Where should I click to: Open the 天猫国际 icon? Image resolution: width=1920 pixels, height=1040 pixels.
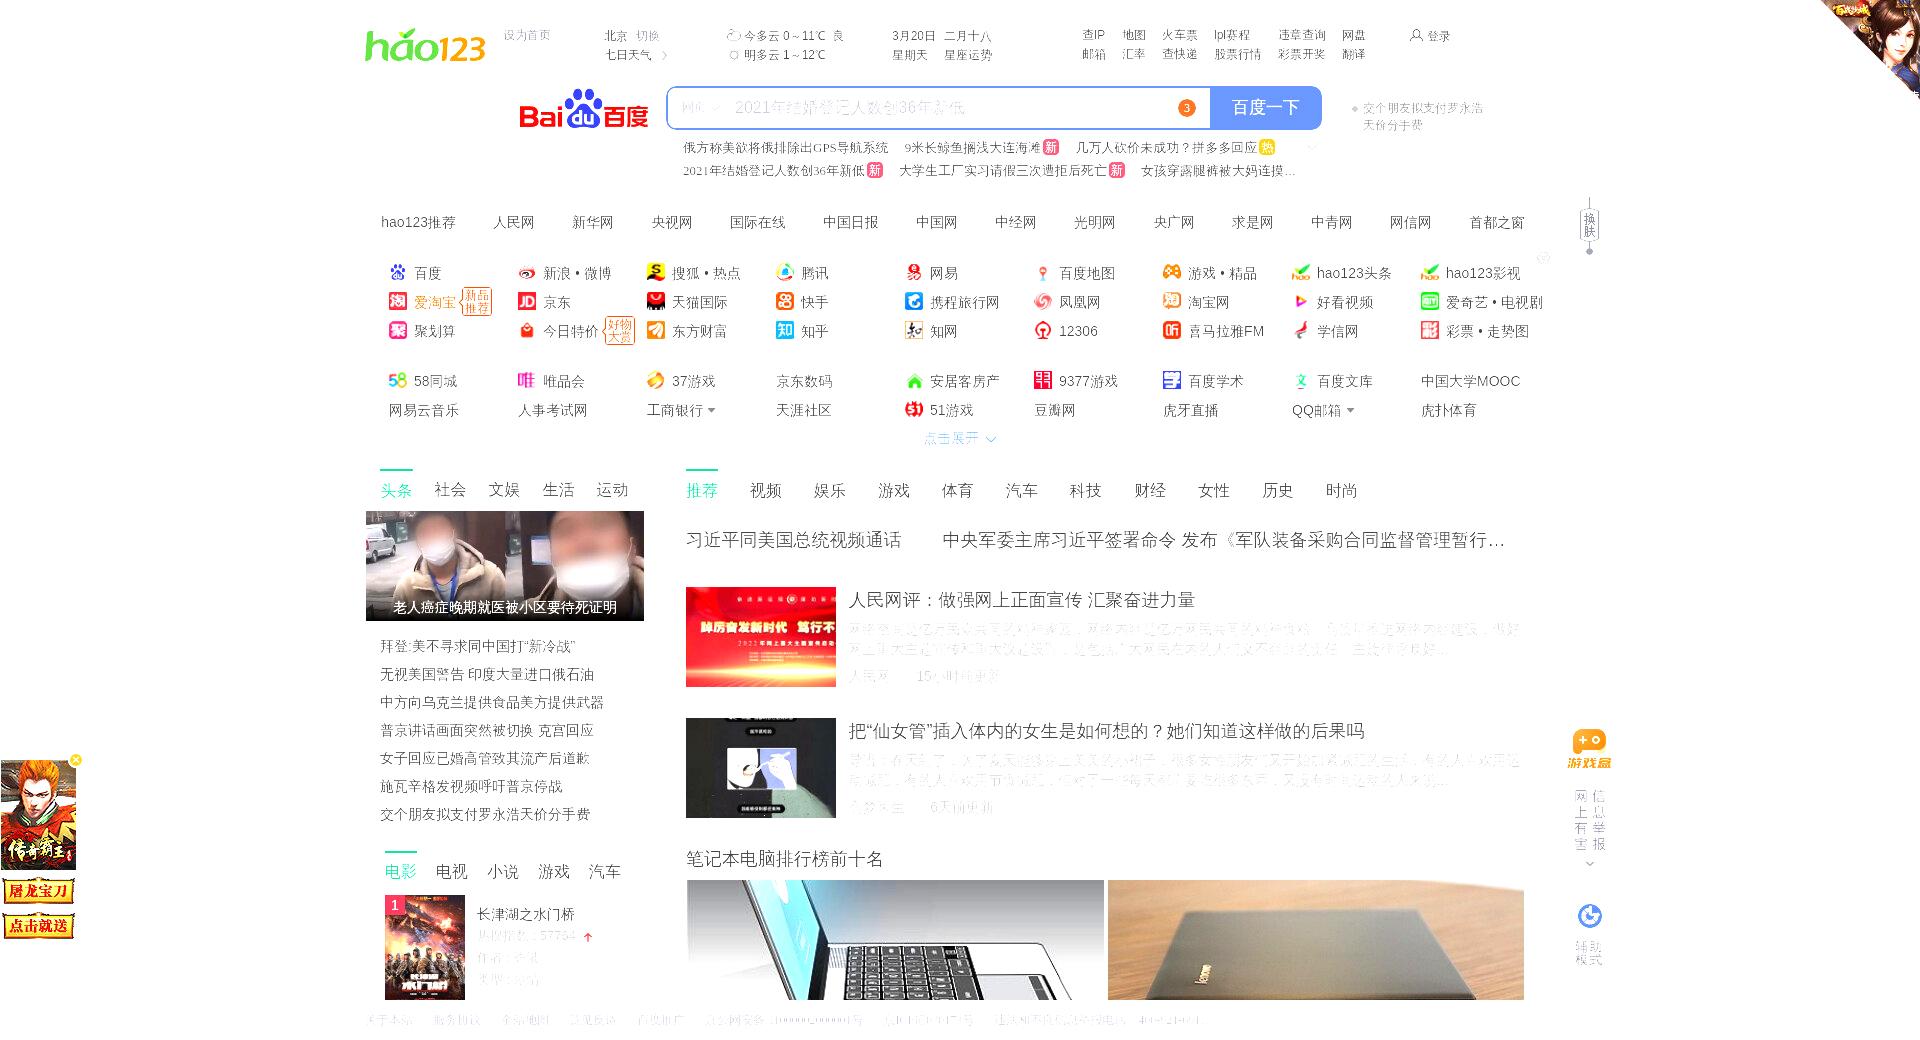(656, 301)
